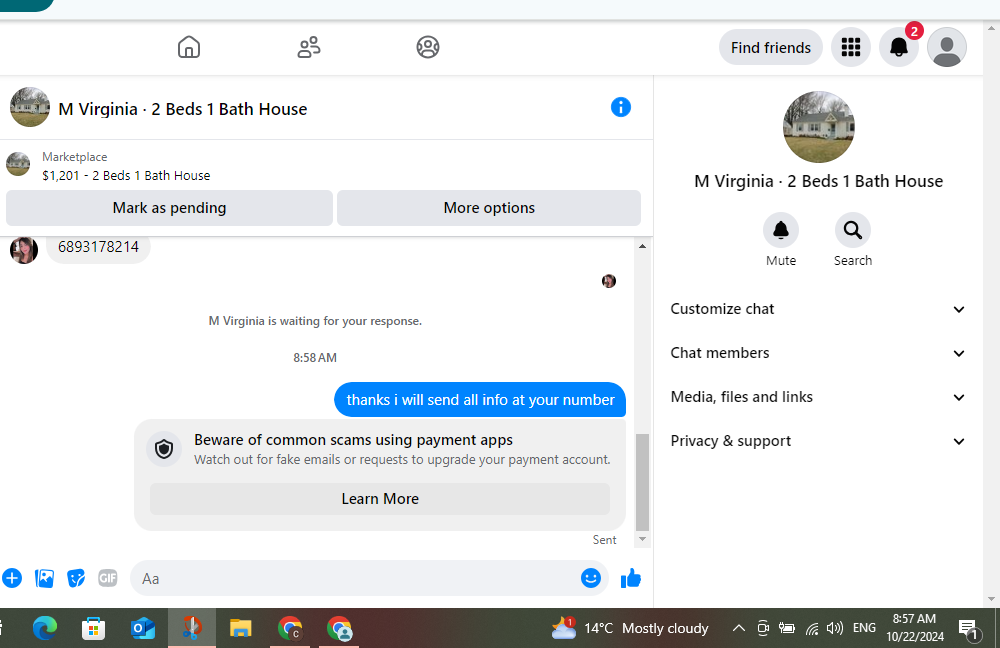
Task: Open the Facebook Home icon
Action: 189,47
